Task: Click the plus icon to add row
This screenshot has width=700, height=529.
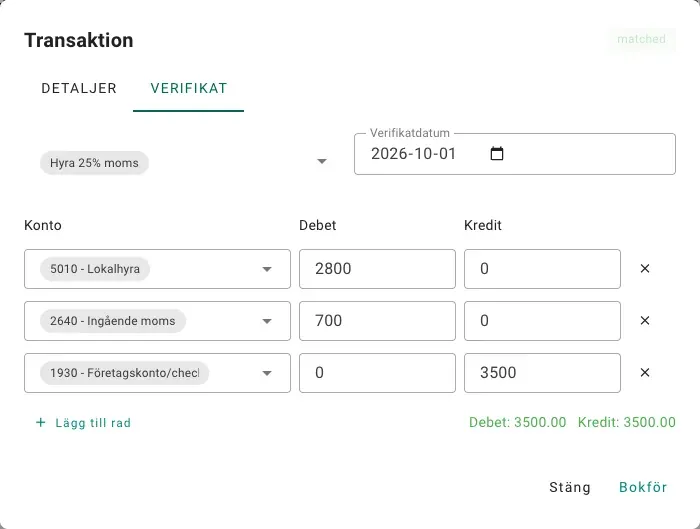Action: click(x=41, y=422)
